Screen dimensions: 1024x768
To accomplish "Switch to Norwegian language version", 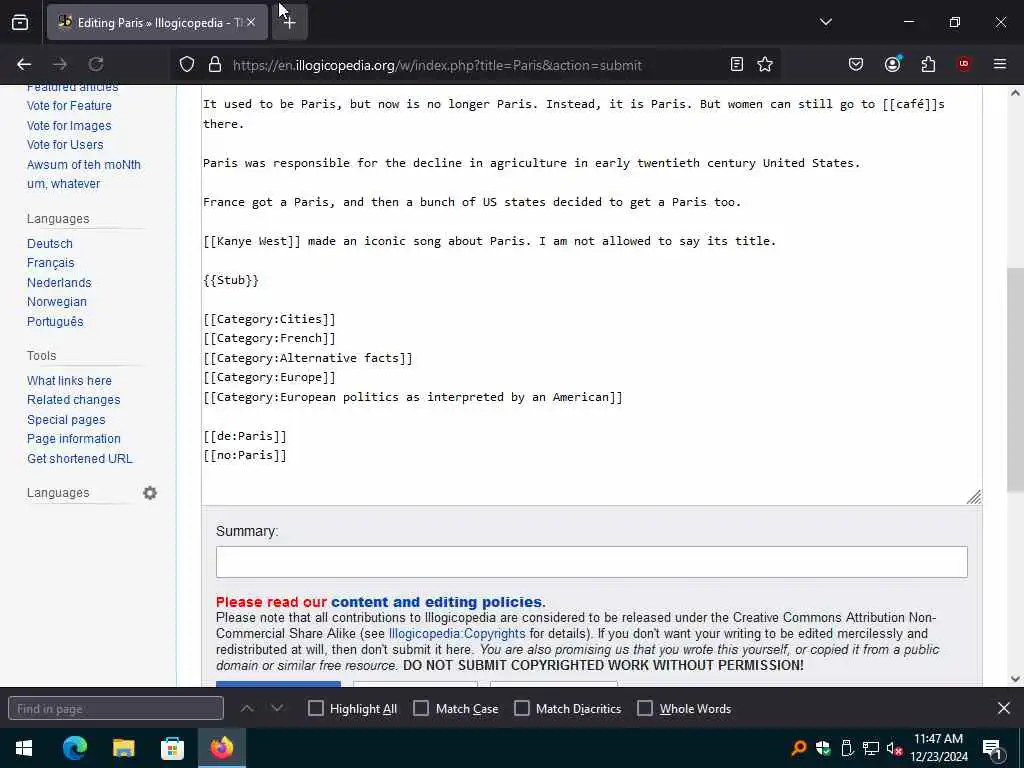I will (x=57, y=302).
